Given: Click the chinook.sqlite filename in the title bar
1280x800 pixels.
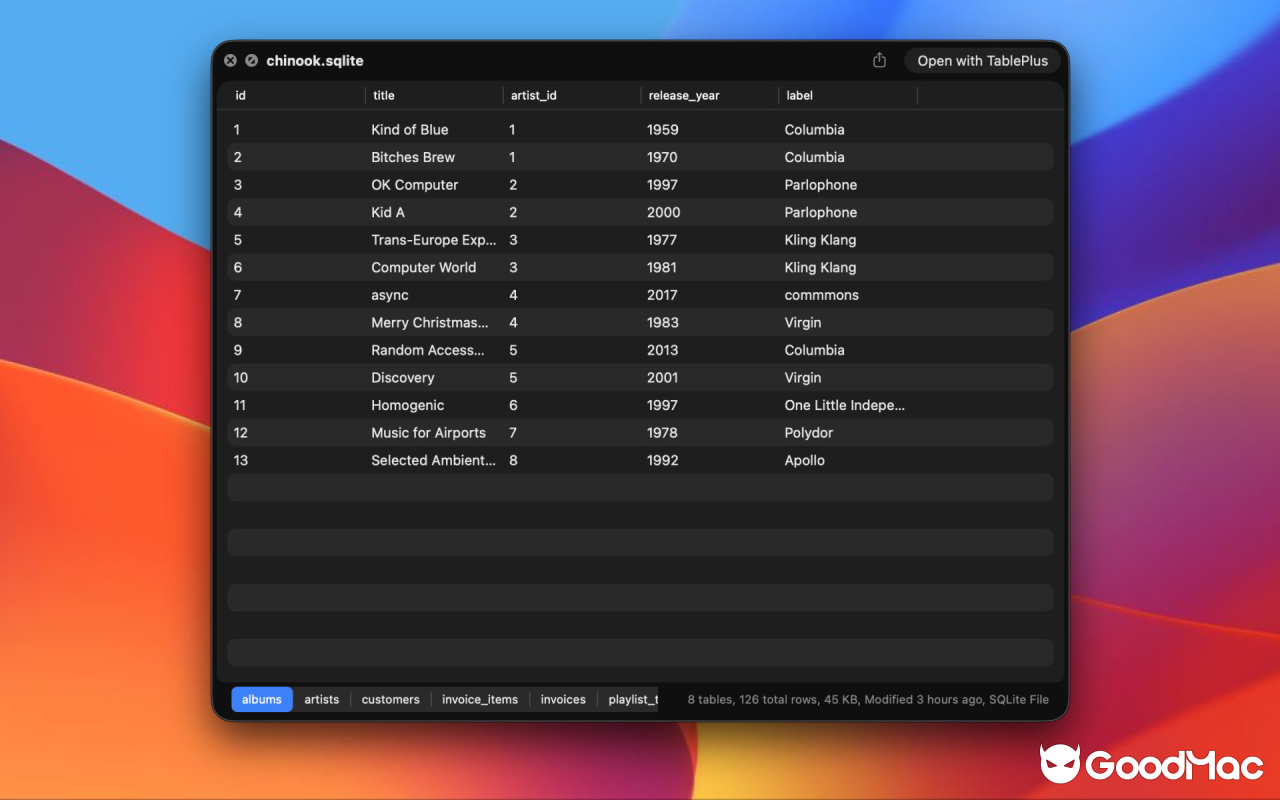Looking at the screenshot, I should (x=314, y=60).
